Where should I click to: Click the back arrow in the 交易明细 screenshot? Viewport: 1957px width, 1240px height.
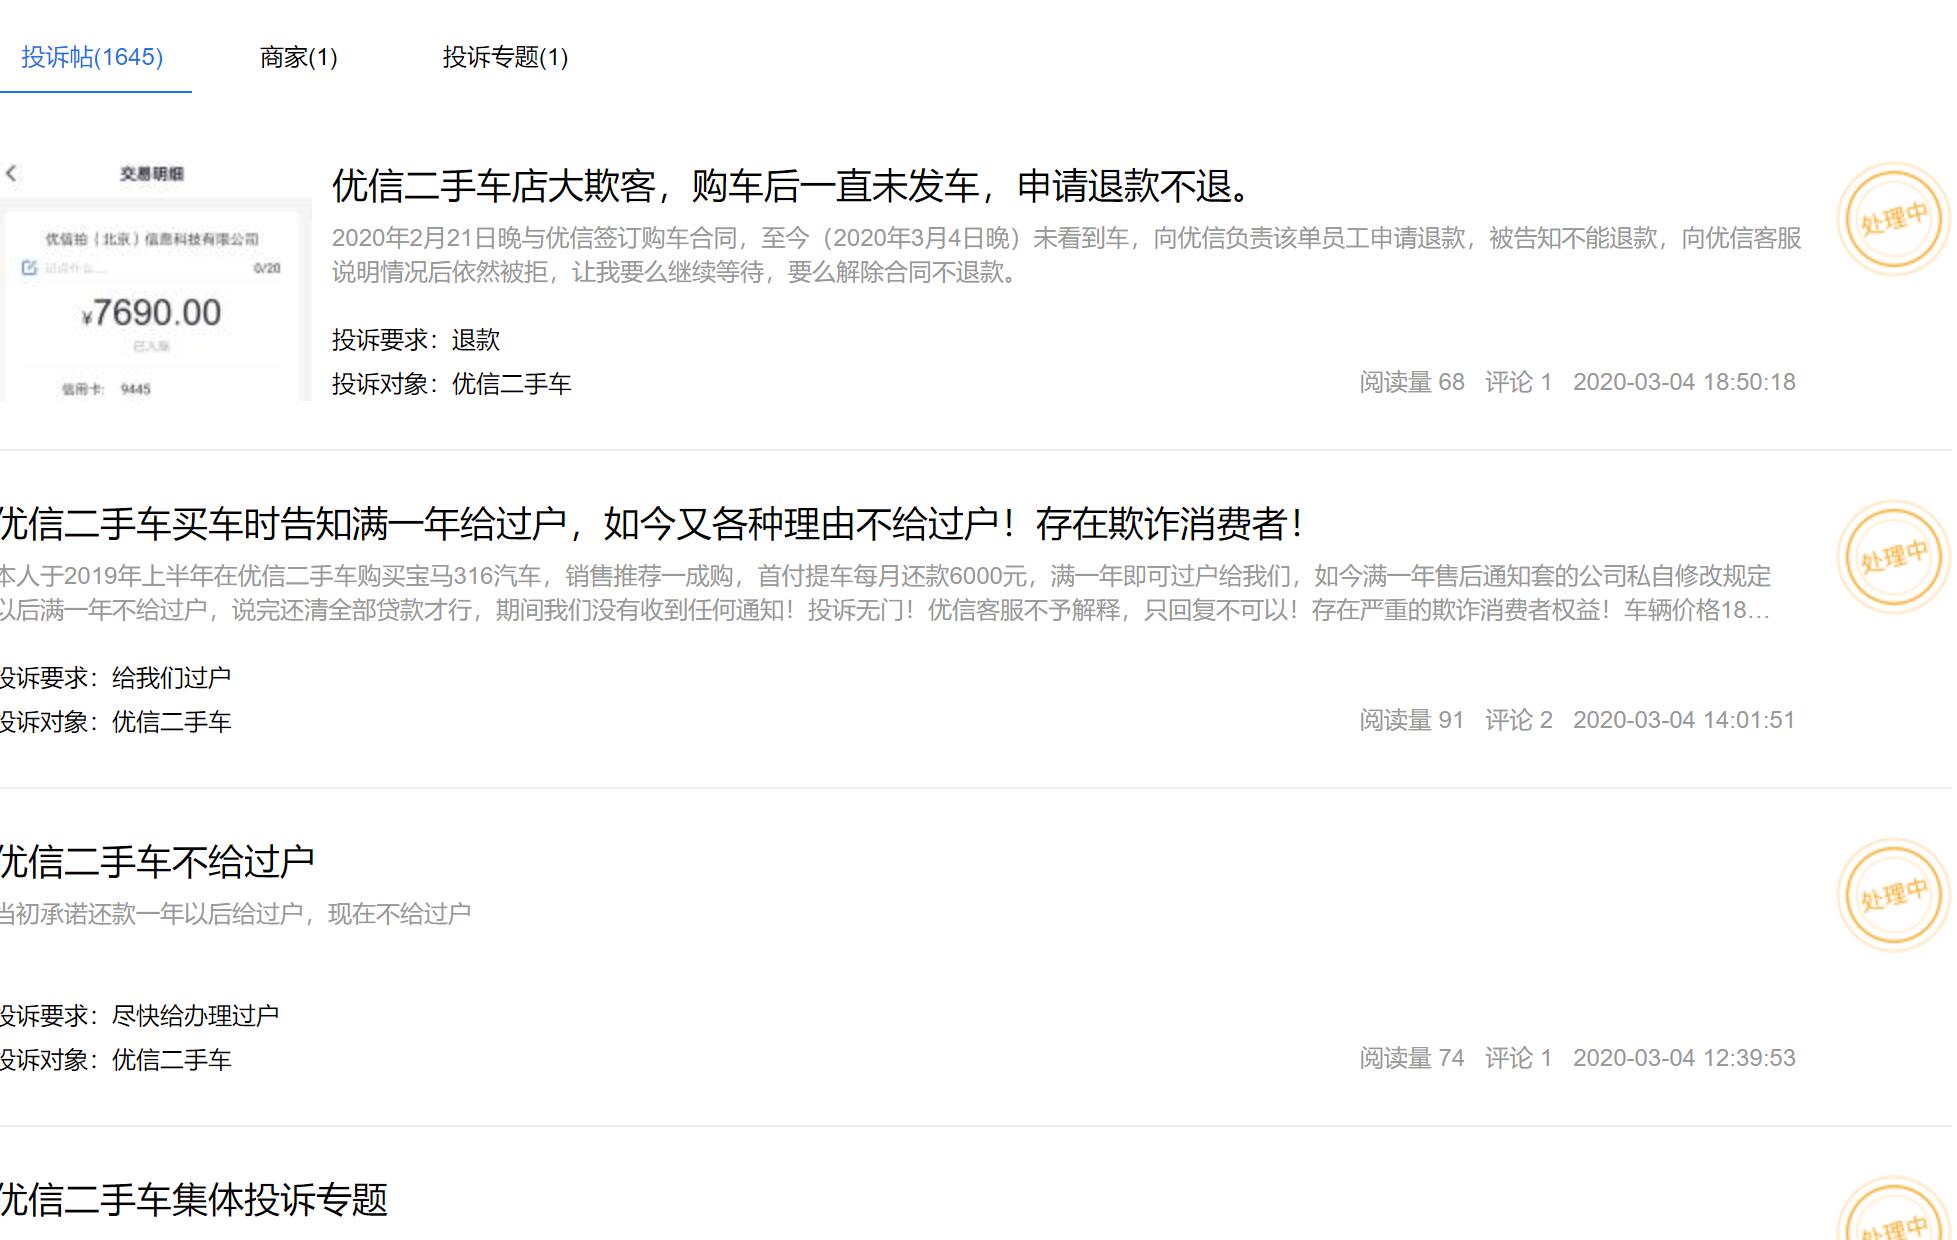coord(12,172)
